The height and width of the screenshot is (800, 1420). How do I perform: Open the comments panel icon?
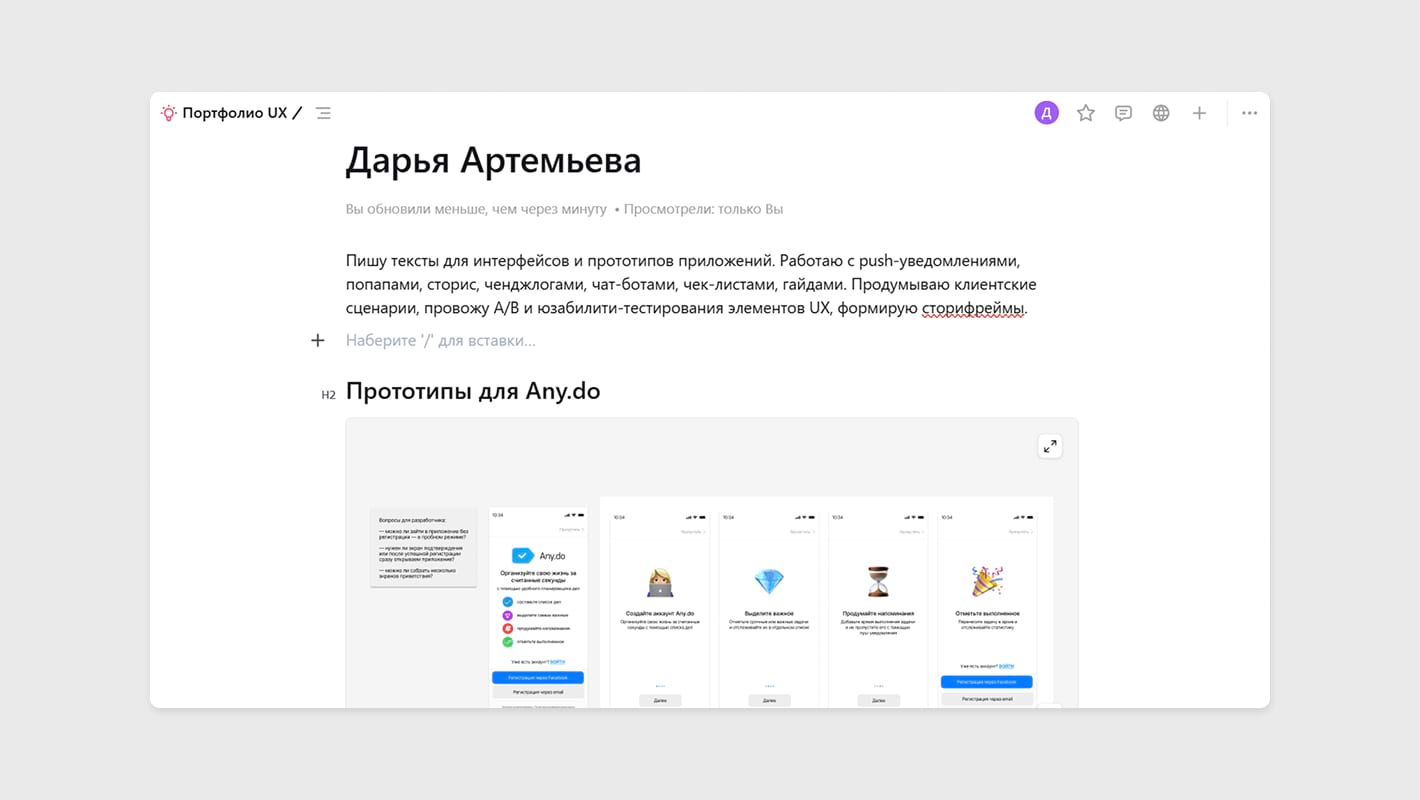[1123, 113]
